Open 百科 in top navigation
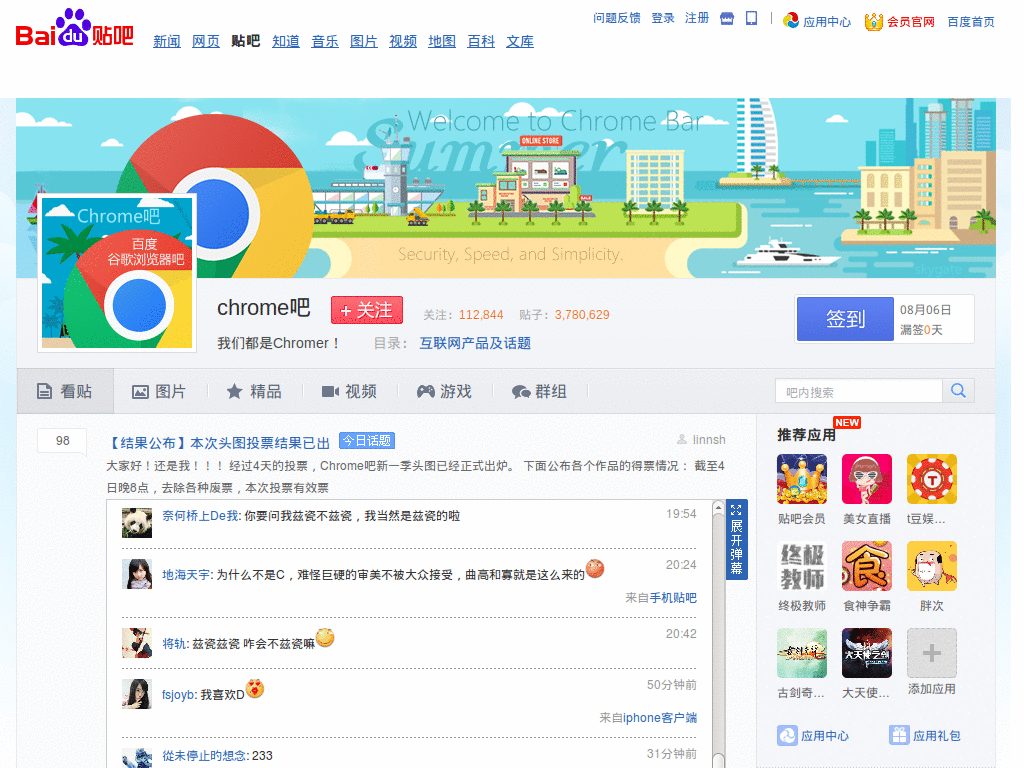 [x=481, y=41]
